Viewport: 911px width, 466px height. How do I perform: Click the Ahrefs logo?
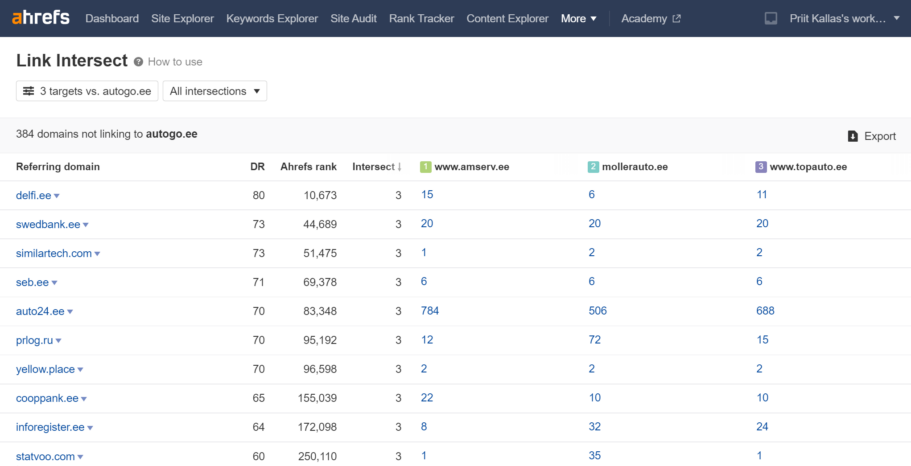[x=41, y=18]
